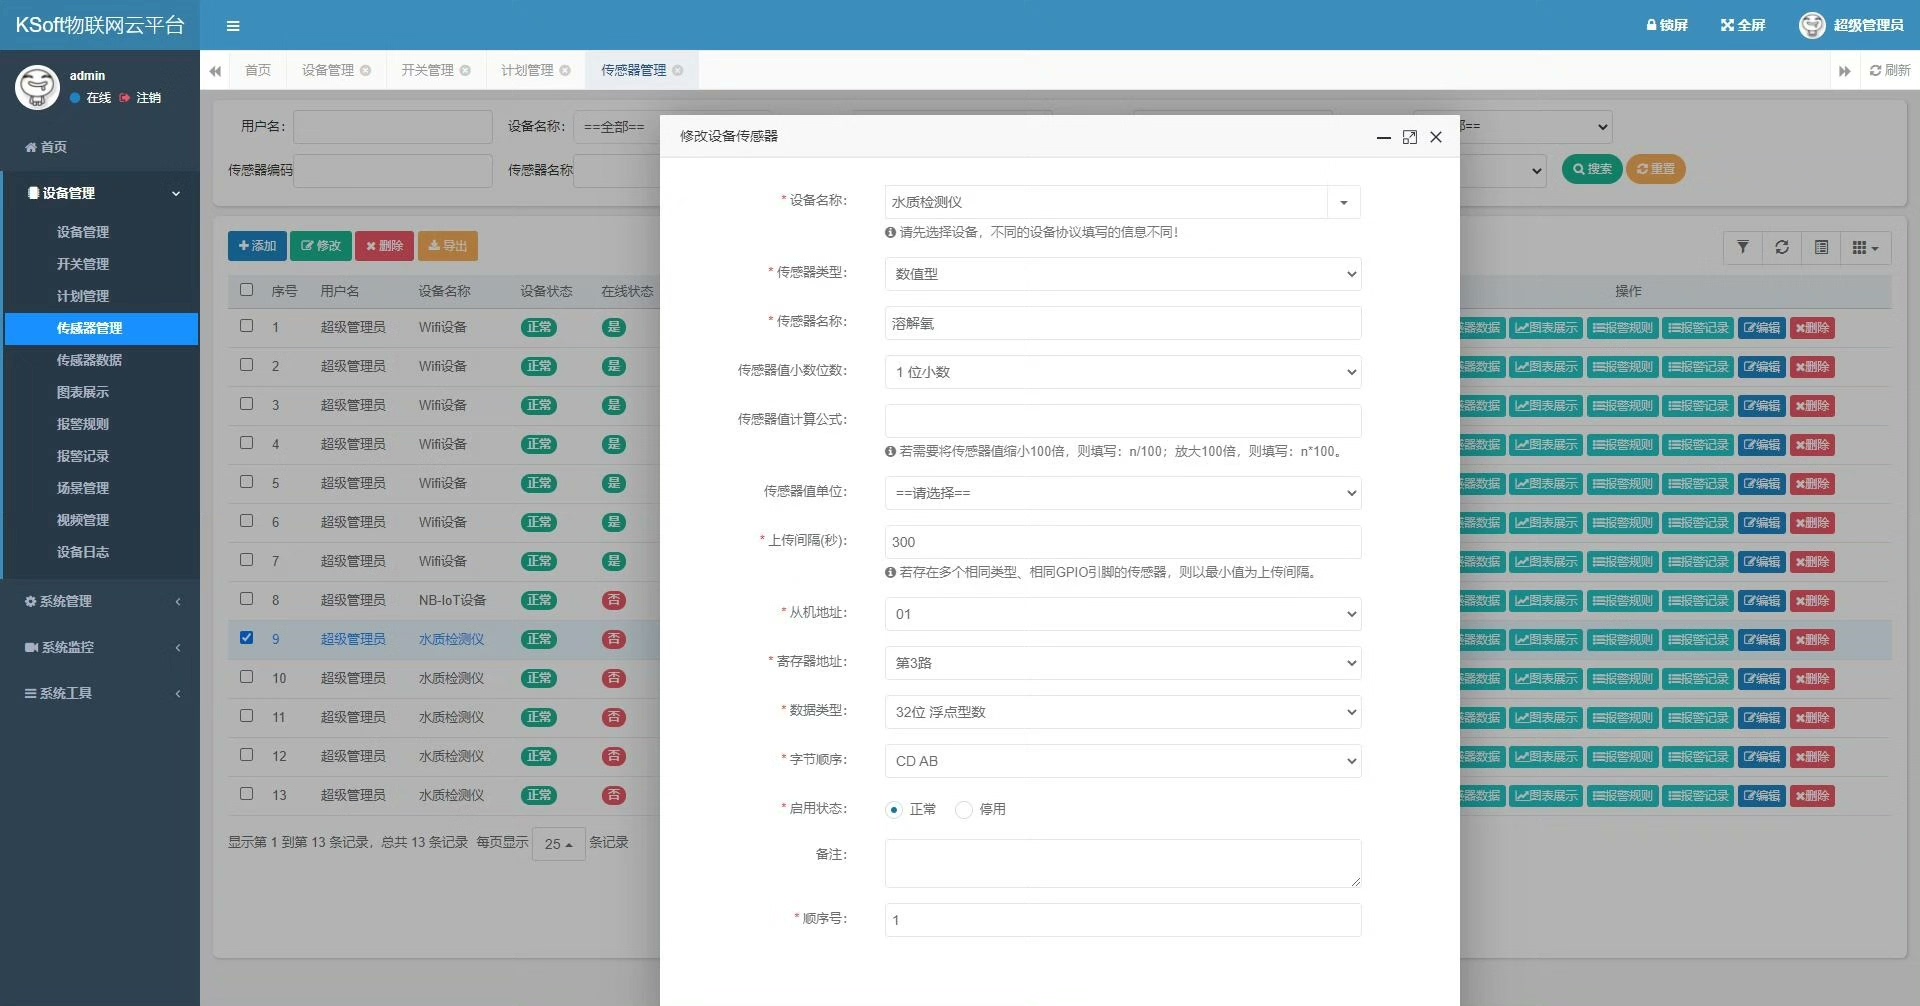The height and width of the screenshot is (1006, 1920).
Task: Click the lock screen icon 锁屏
Action: [1667, 25]
